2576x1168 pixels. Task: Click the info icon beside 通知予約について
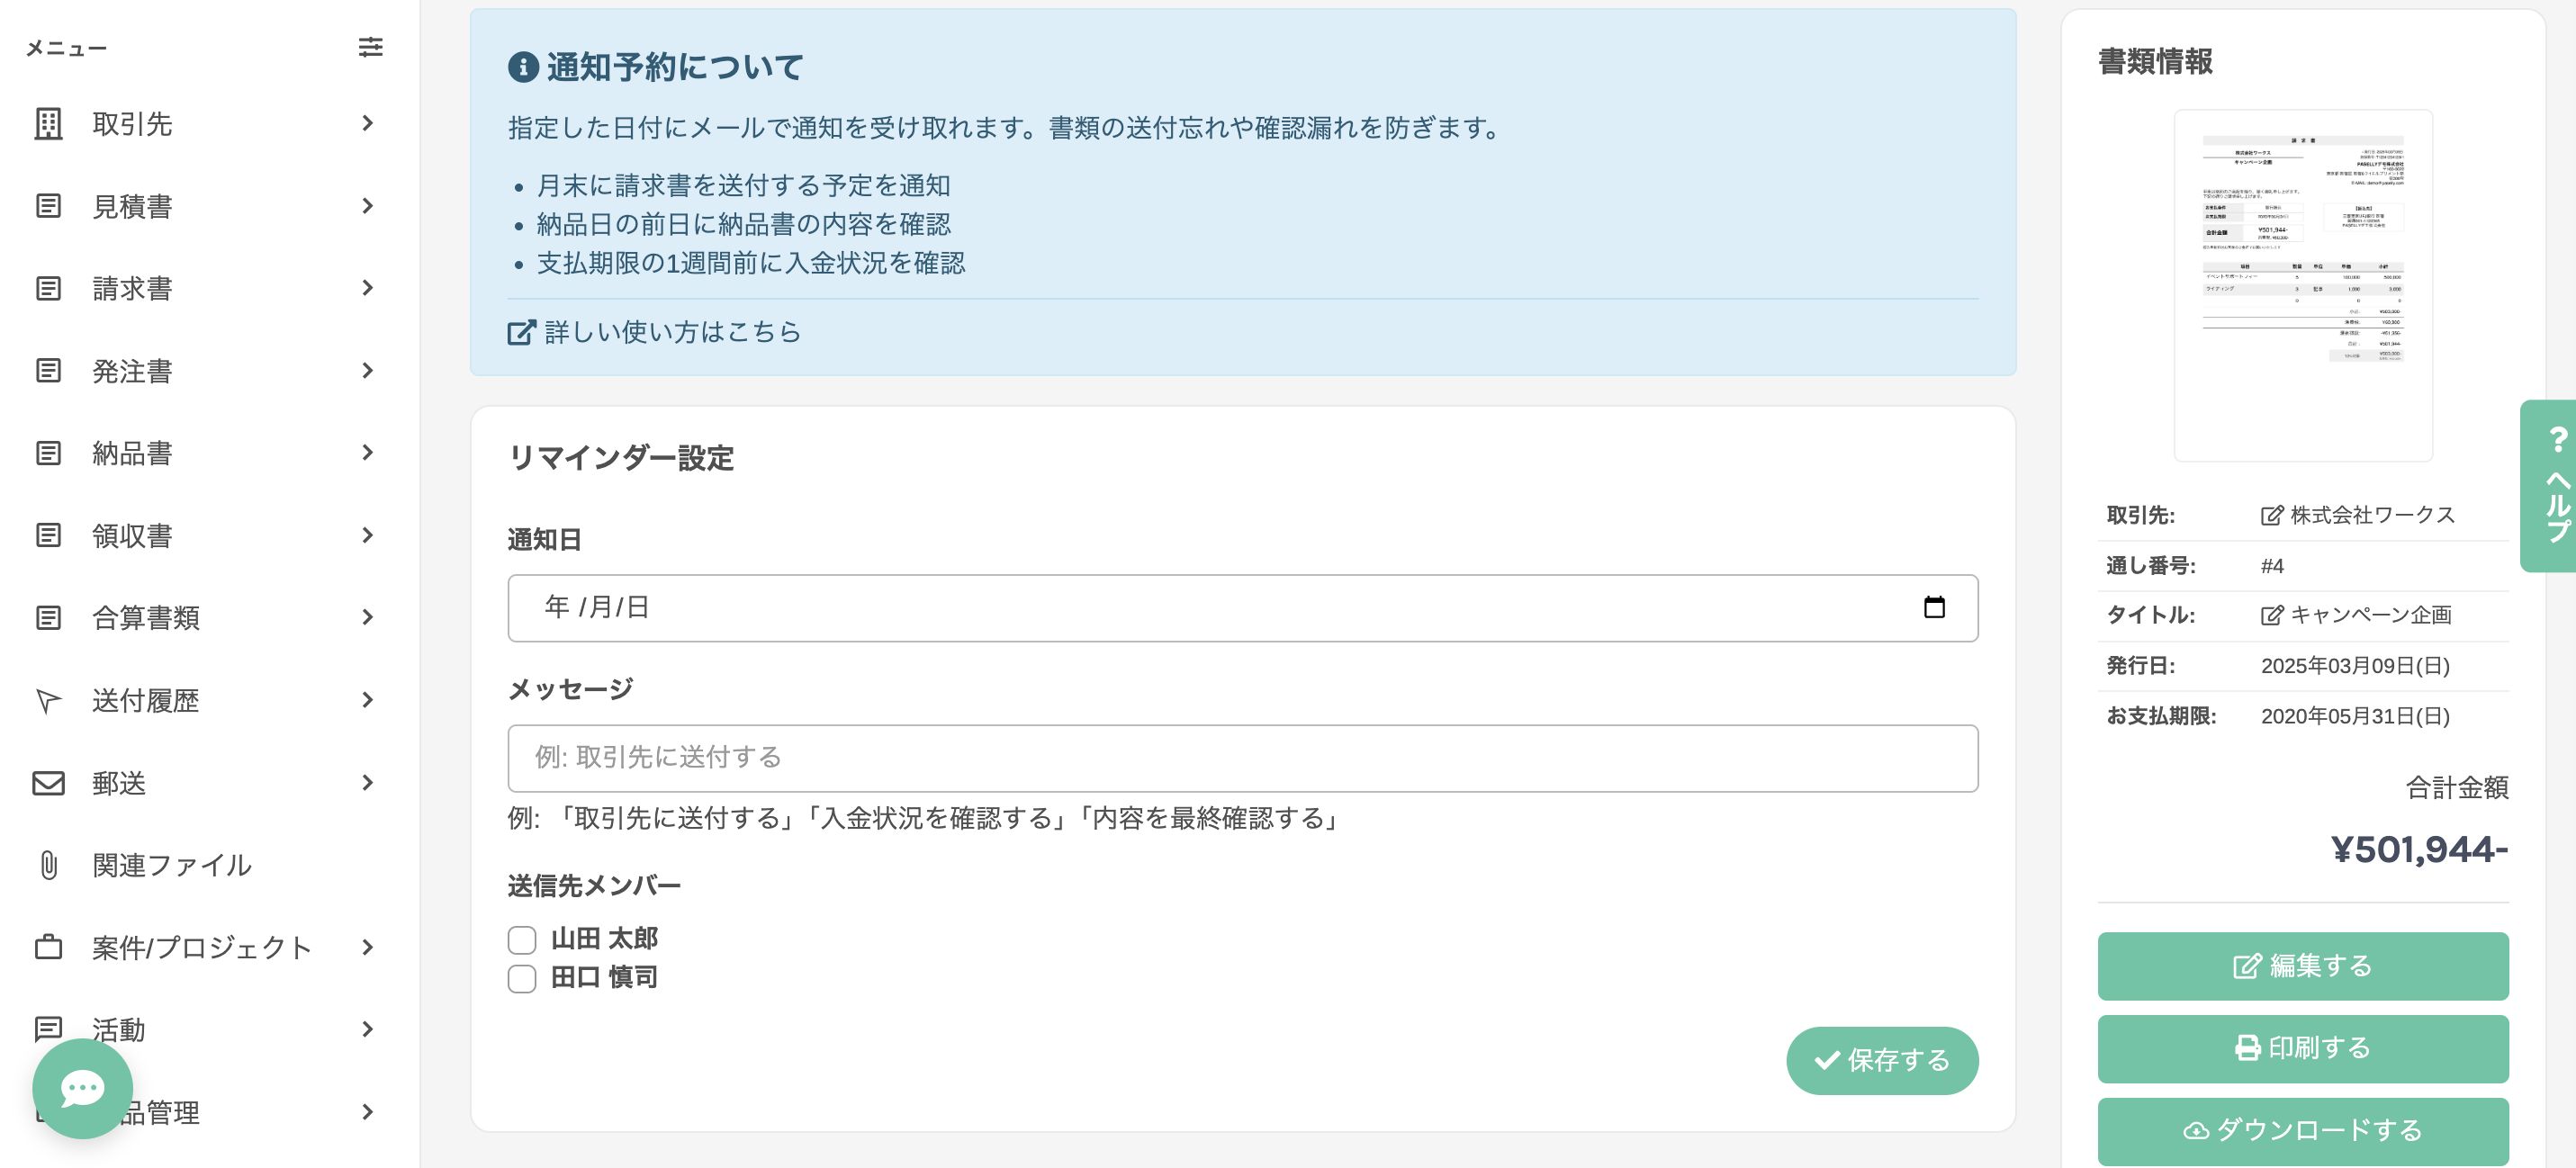523,67
